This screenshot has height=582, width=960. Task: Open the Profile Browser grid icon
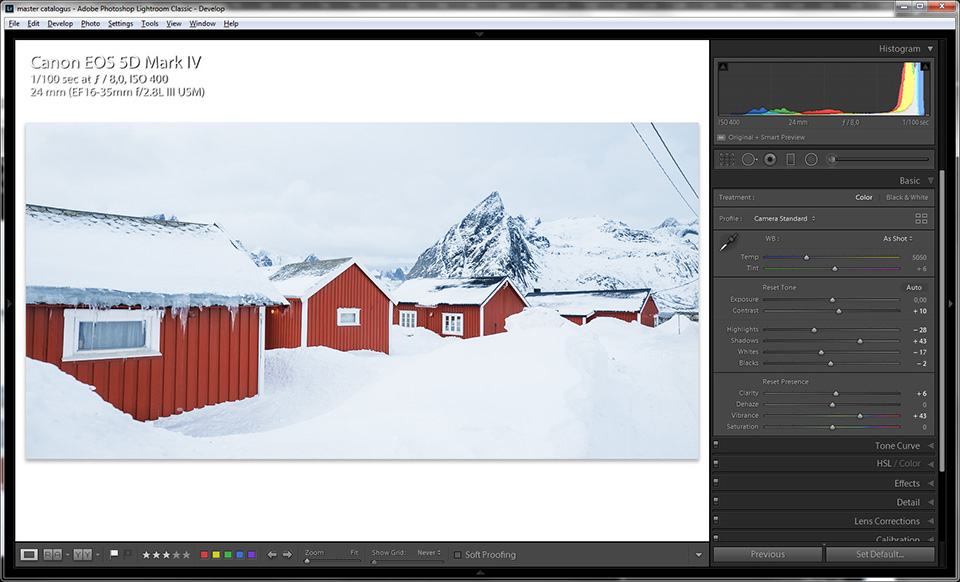[921, 218]
